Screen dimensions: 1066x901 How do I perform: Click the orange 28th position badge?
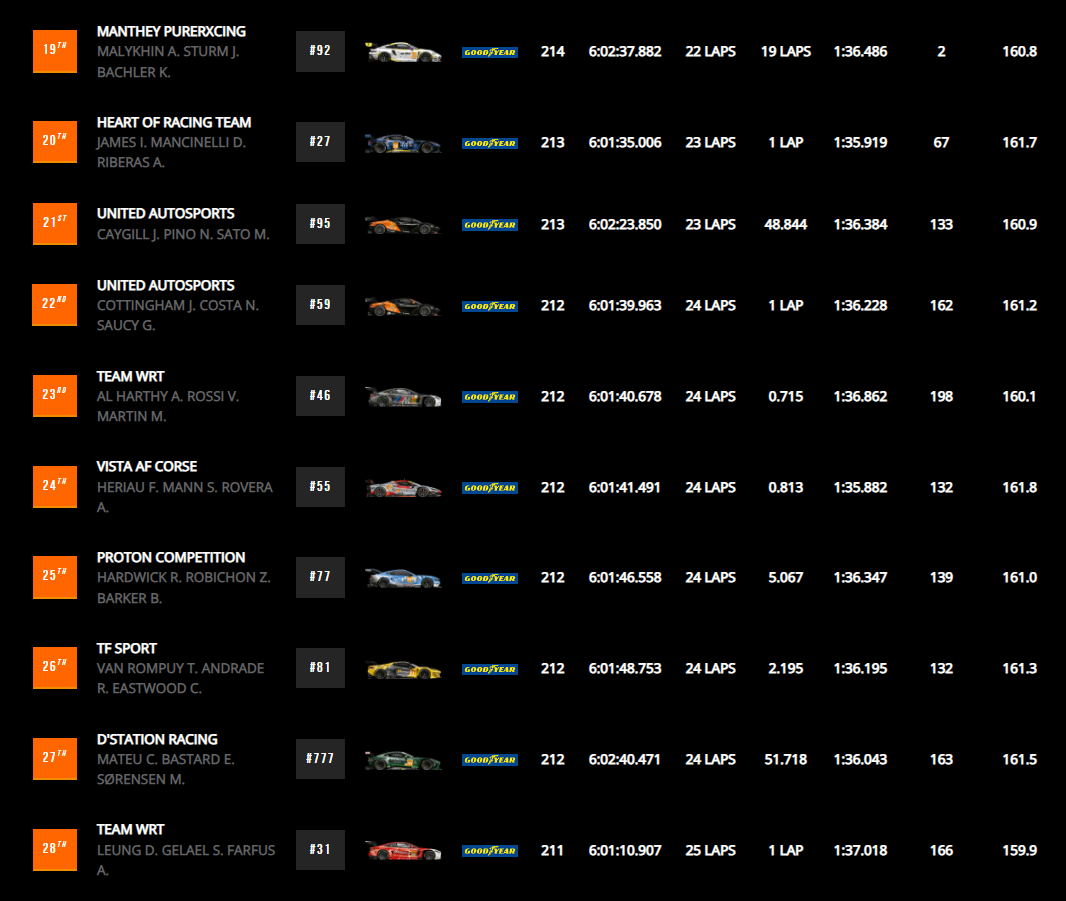[x=55, y=849]
